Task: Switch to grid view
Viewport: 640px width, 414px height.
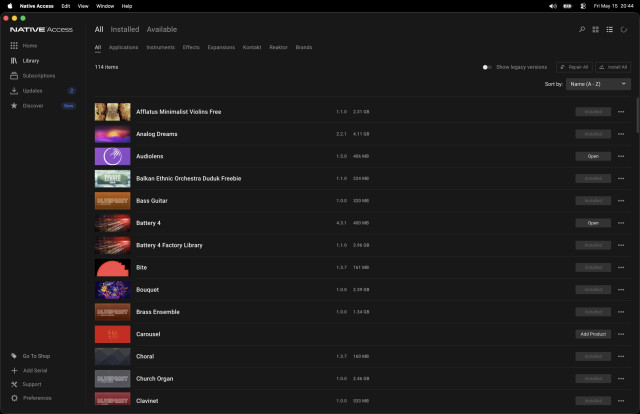Action: pyautogui.click(x=596, y=29)
